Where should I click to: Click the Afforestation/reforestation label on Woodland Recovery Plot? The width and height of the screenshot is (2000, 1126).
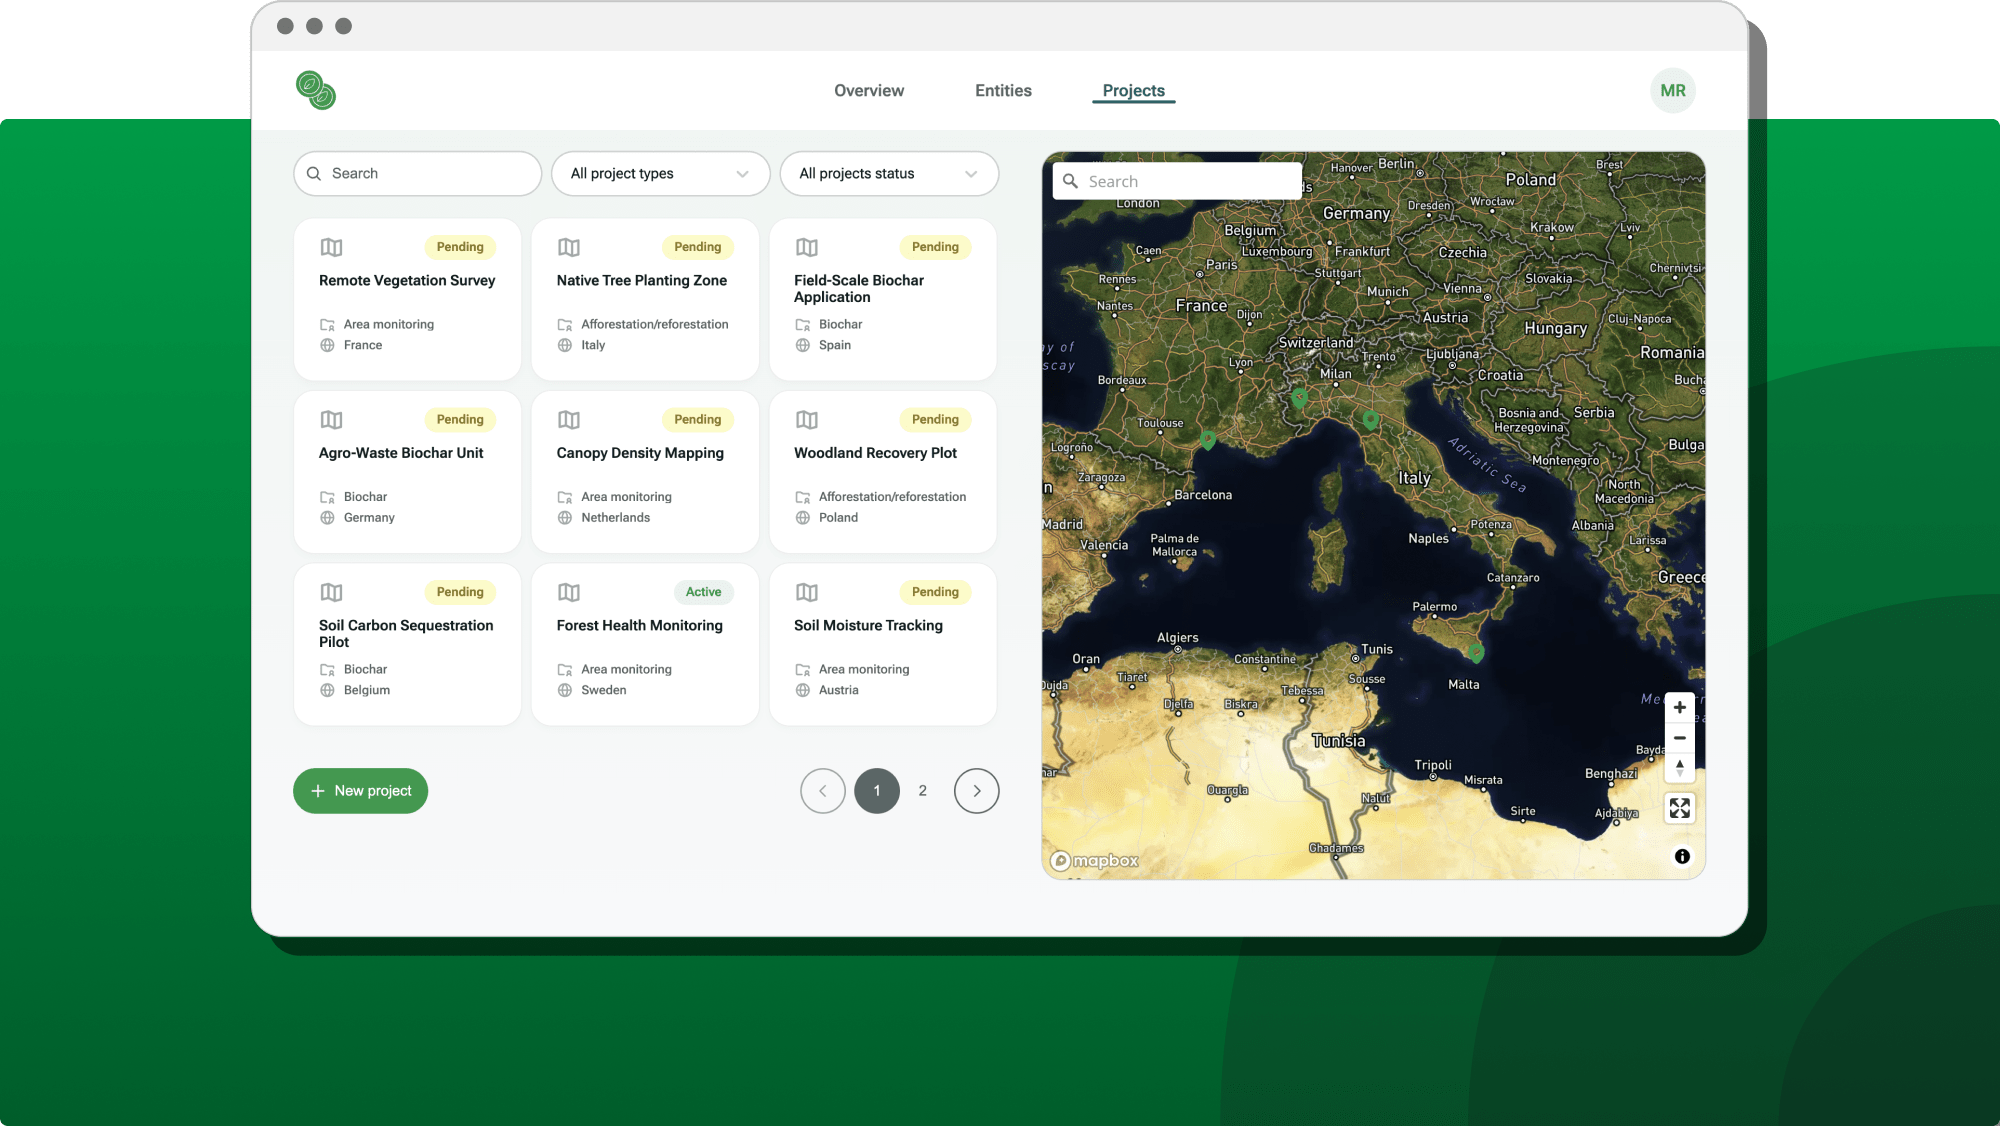point(892,497)
